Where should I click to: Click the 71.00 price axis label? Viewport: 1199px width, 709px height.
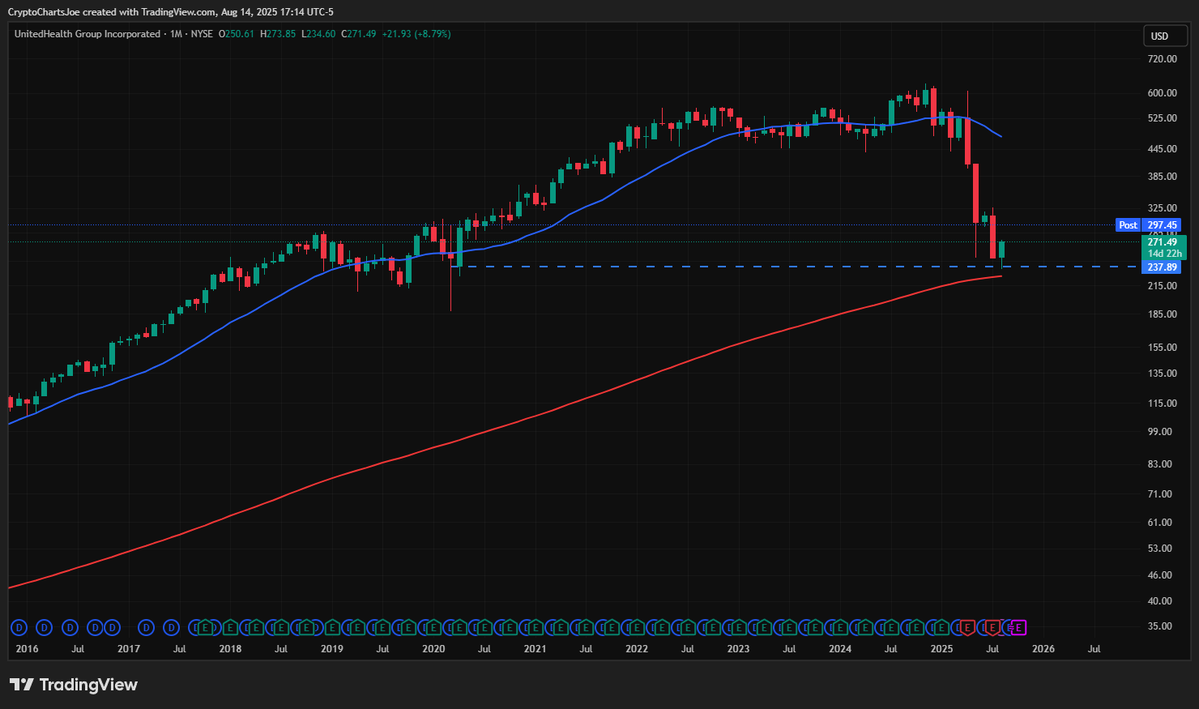tap(1160, 494)
